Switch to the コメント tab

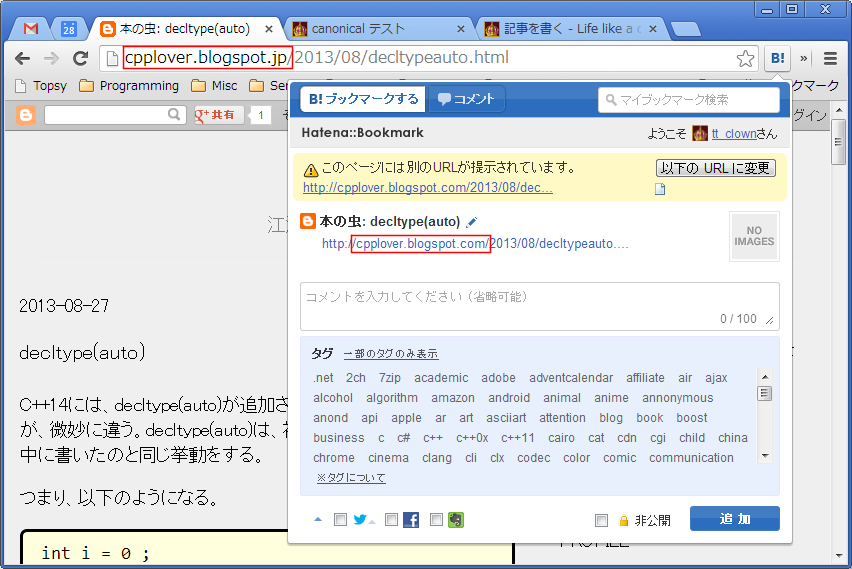466,99
